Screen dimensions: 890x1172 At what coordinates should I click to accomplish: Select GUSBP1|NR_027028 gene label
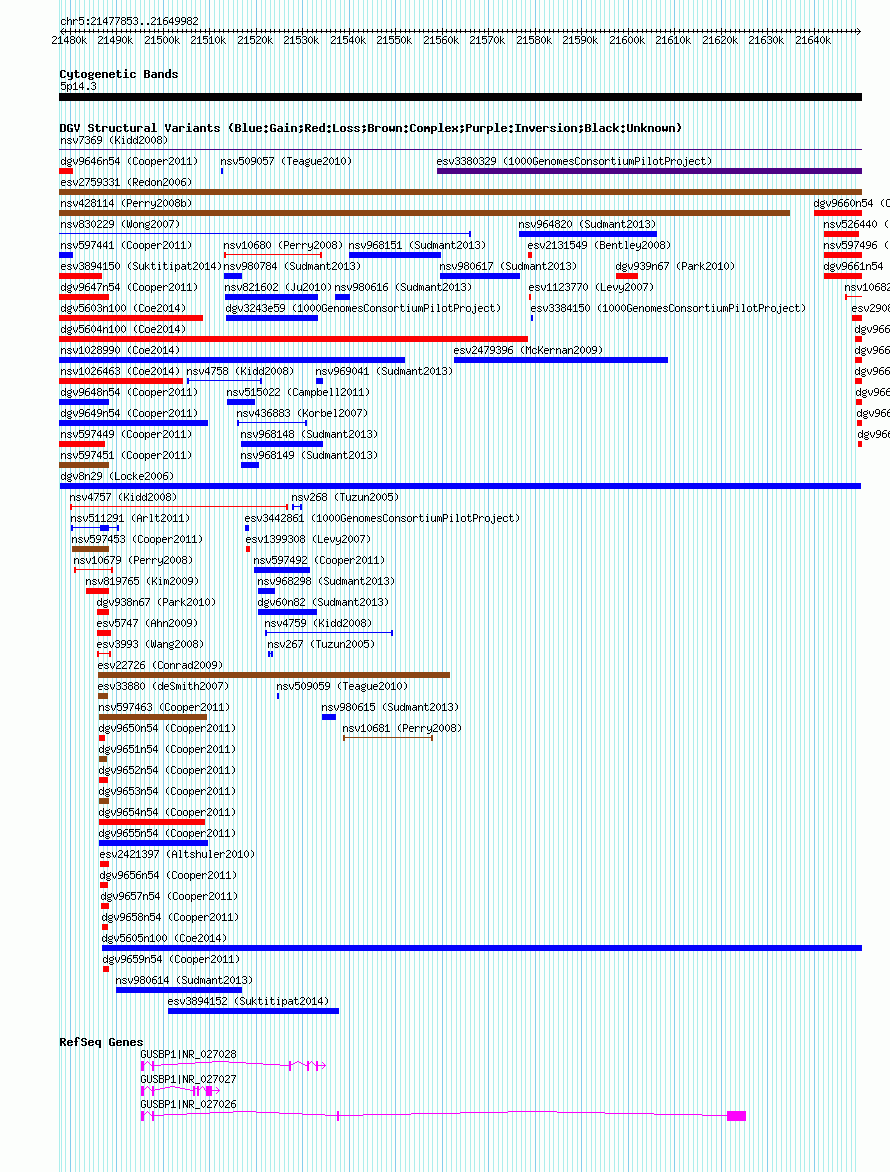[188, 1054]
